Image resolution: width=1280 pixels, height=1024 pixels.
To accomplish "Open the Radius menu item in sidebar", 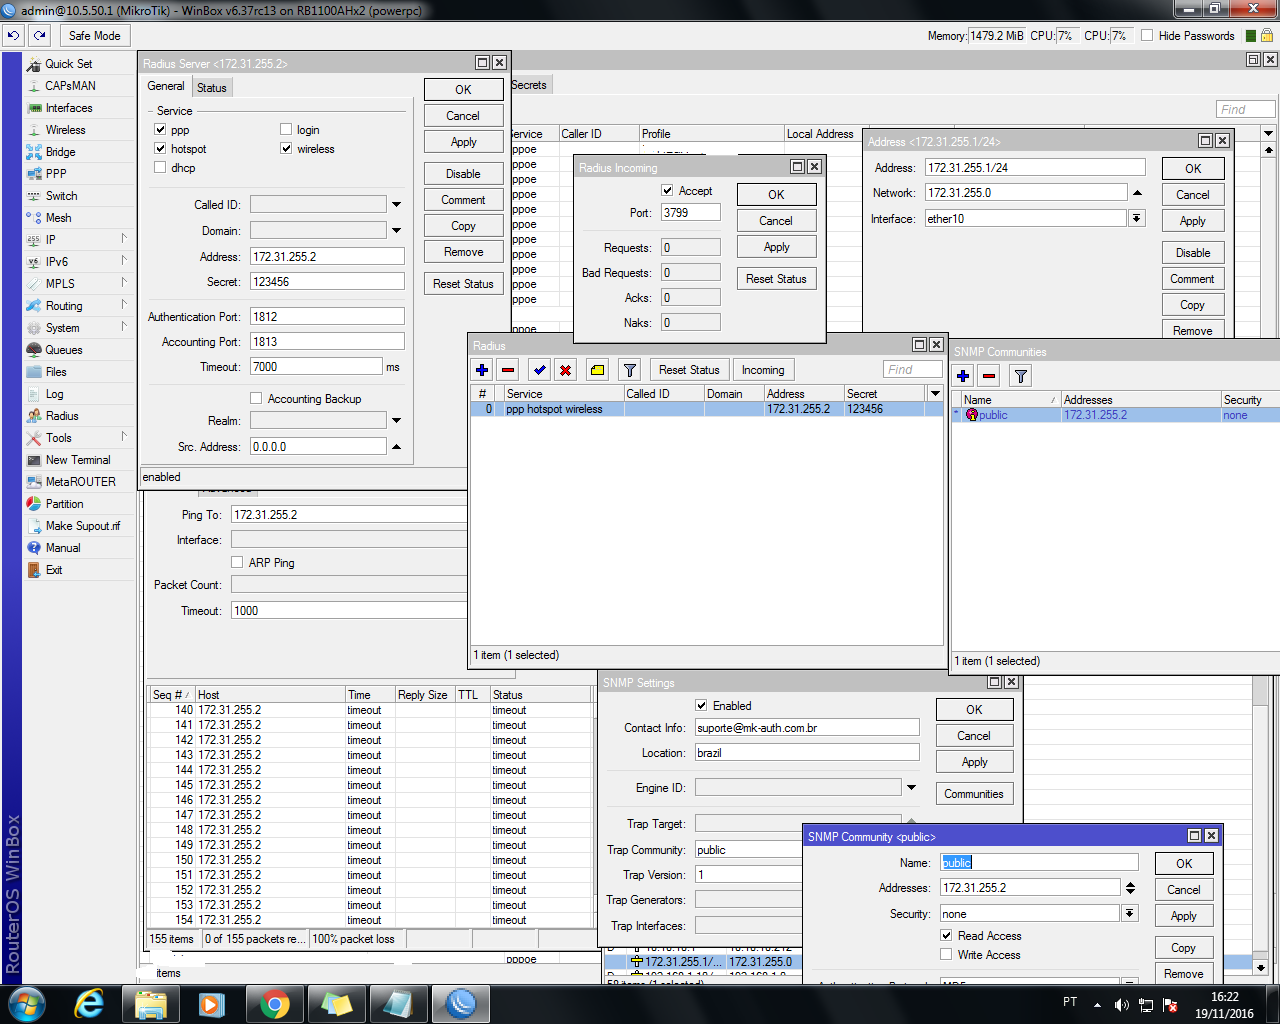I will point(62,416).
